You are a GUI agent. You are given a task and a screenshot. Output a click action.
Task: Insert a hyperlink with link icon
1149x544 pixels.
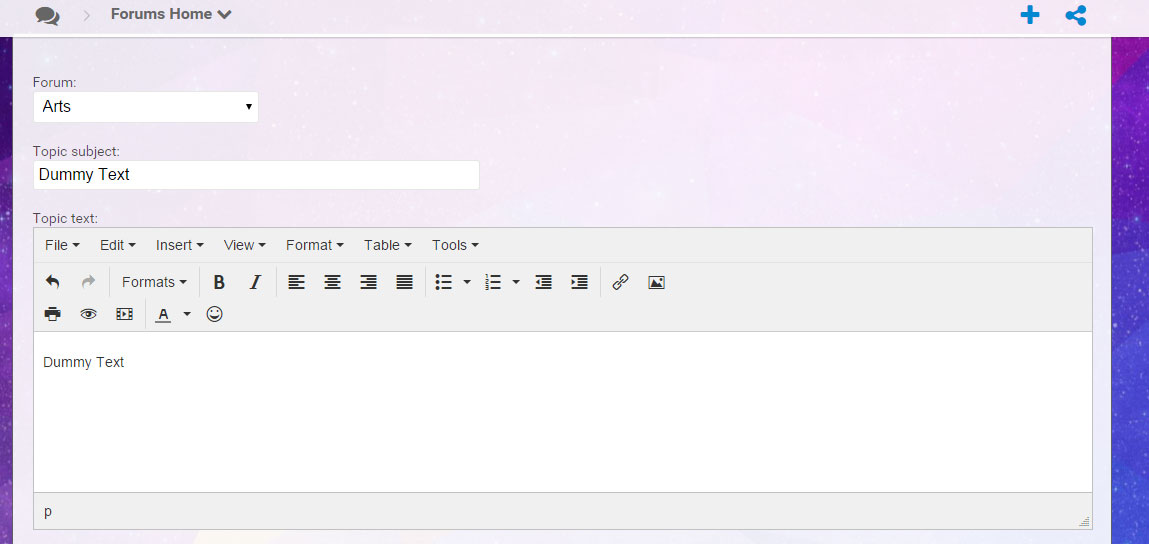click(x=621, y=282)
